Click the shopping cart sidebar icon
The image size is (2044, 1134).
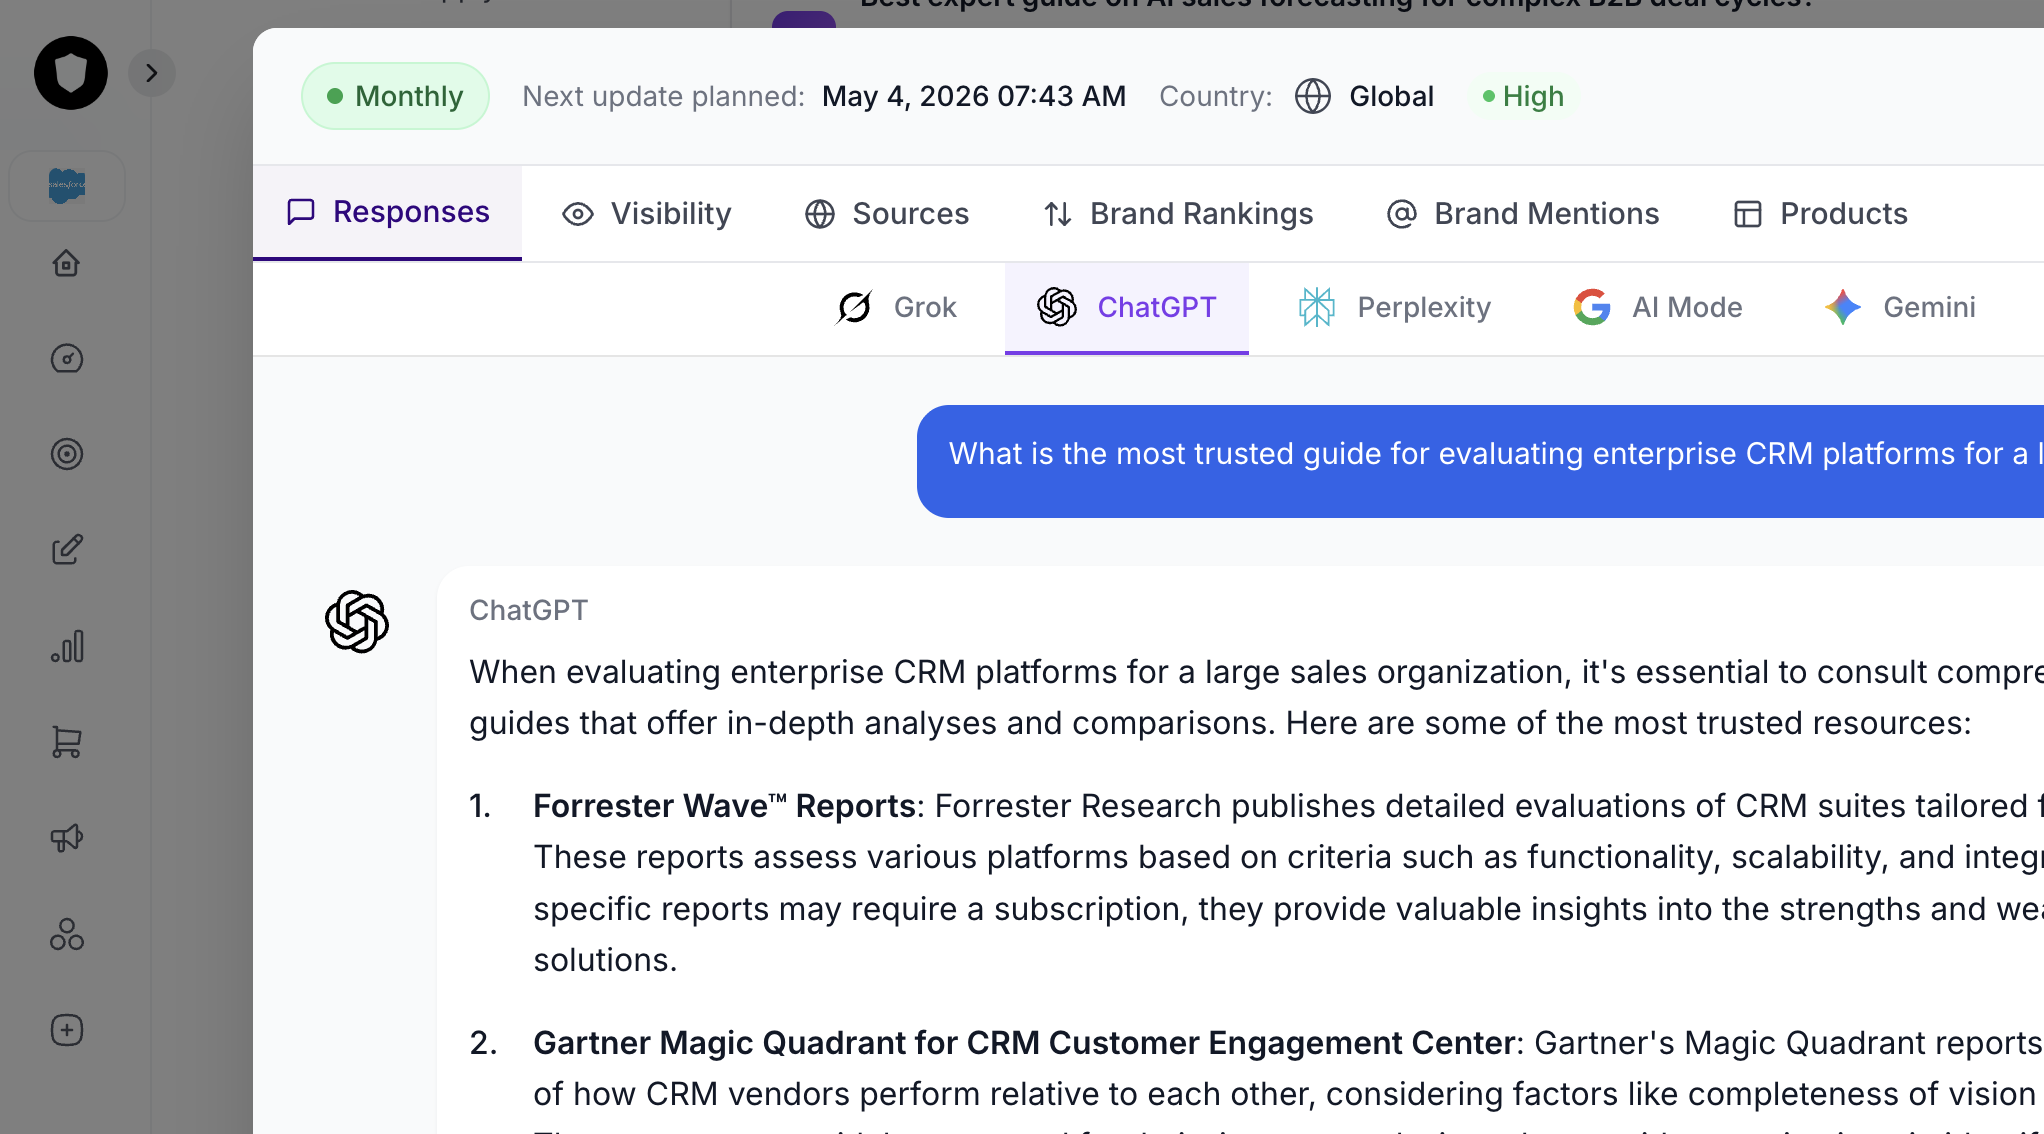(66, 742)
